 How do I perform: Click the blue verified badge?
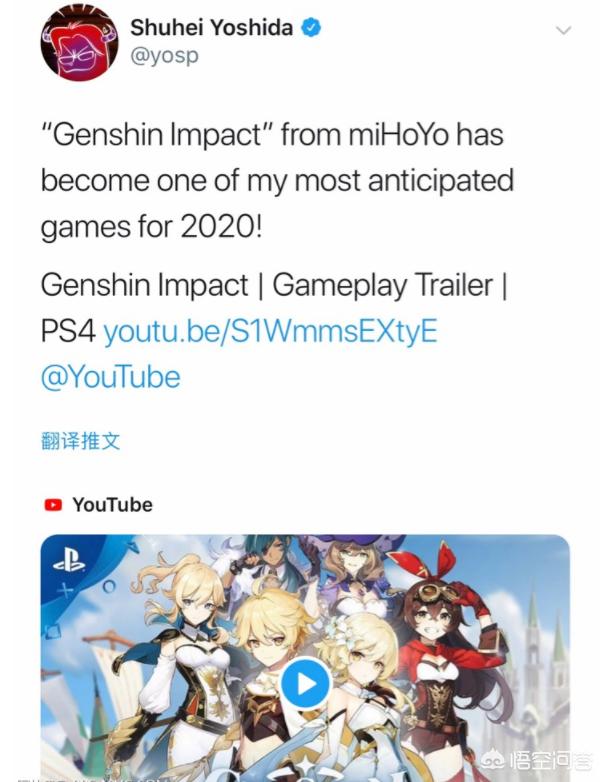(311, 27)
